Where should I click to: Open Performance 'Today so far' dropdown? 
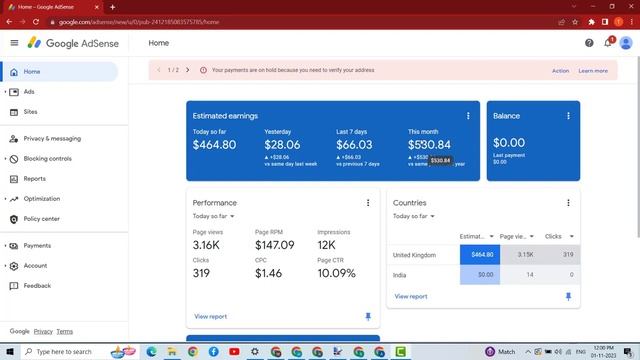click(213, 216)
